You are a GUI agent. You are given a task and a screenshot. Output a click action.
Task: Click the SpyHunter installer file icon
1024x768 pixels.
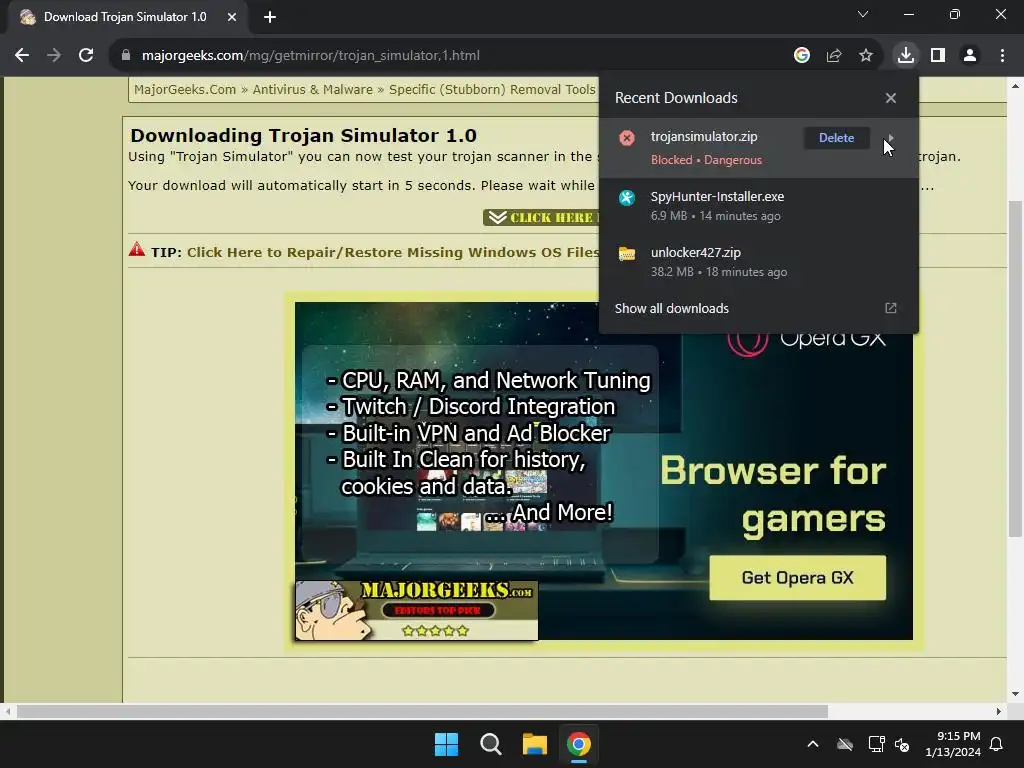point(627,197)
